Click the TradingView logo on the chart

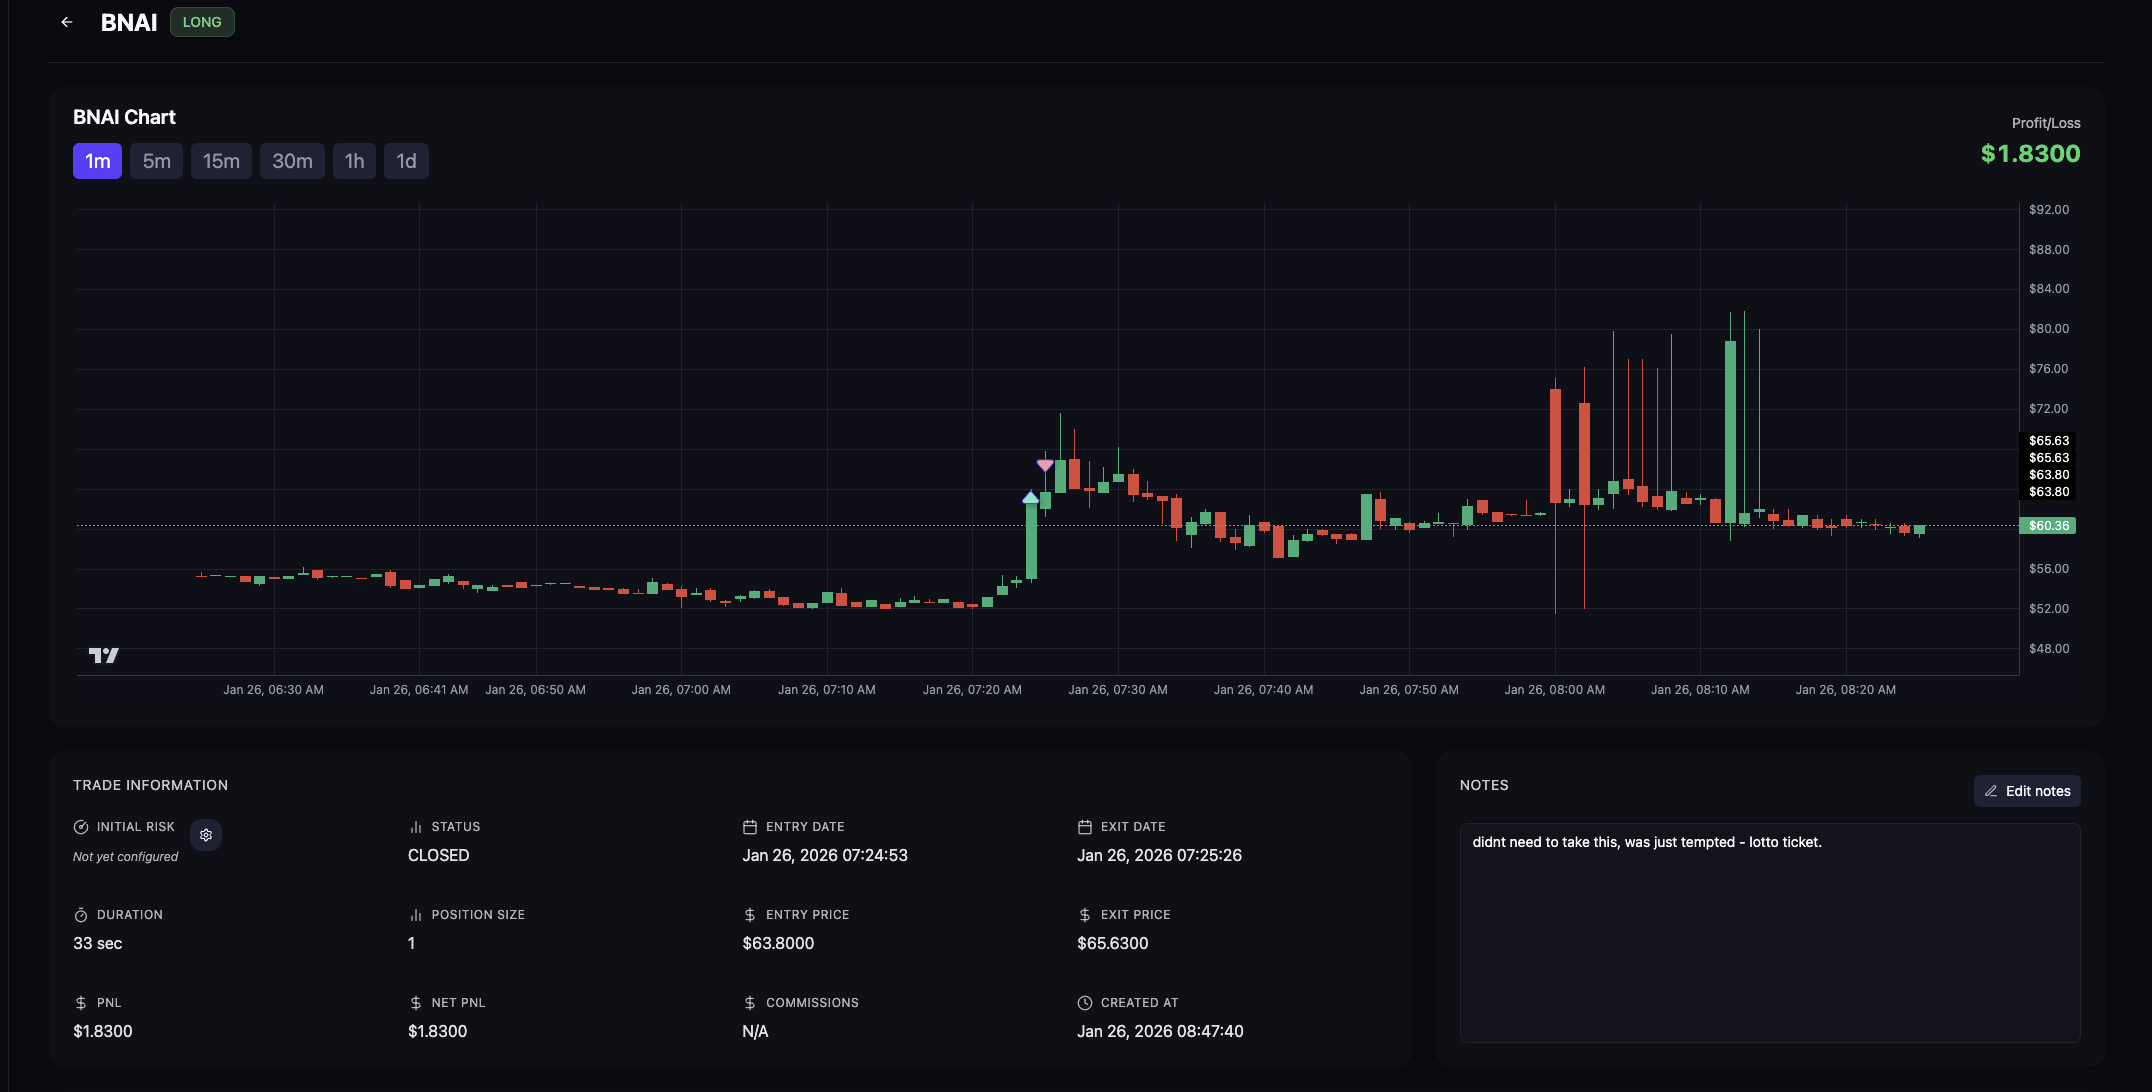point(104,655)
